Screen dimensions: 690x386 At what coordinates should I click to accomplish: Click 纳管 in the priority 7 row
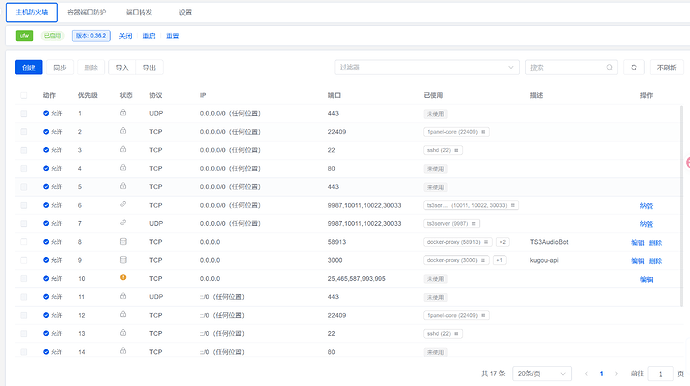pos(646,224)
